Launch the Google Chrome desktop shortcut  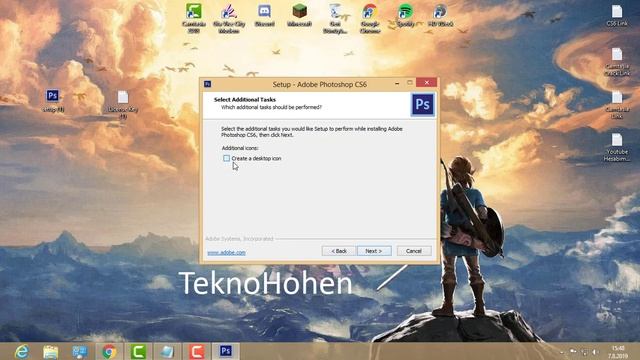point(370,18)
